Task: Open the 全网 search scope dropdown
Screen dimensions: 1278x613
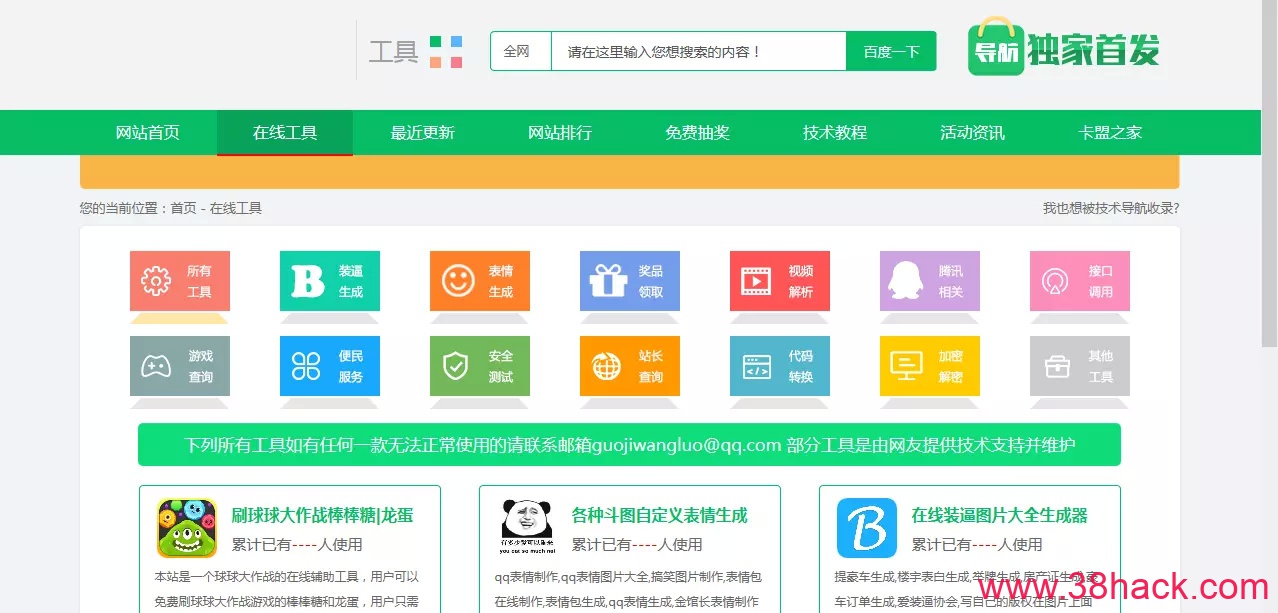Action: (520, 50)
